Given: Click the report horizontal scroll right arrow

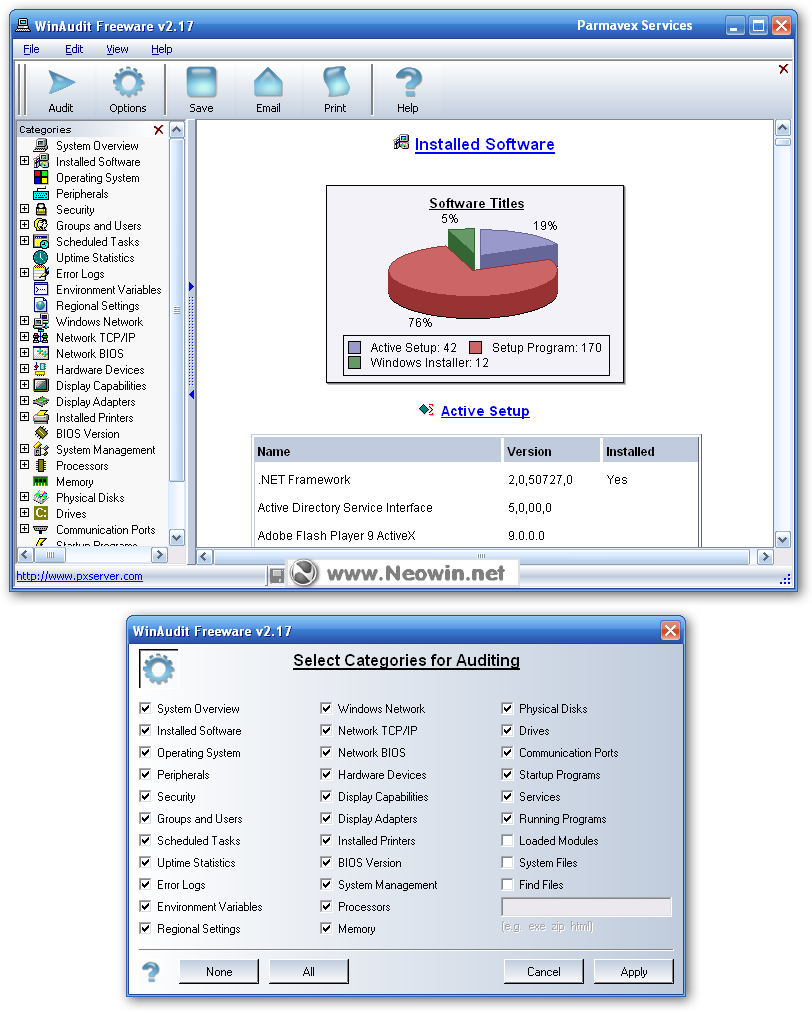Looking at the screenshot, I should (765, 556).
